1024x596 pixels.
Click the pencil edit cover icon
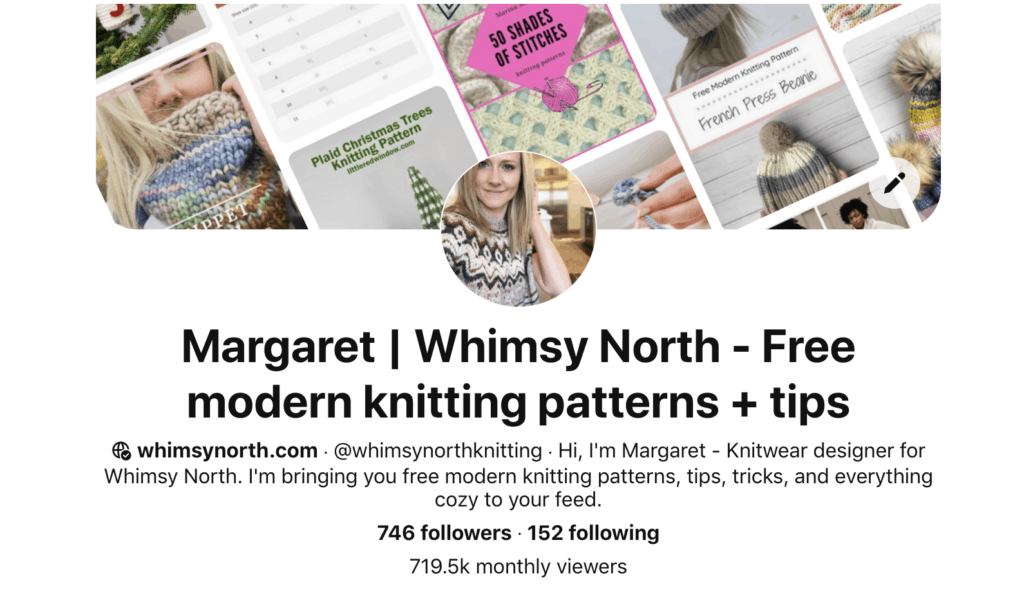click(x=894, y=183)
